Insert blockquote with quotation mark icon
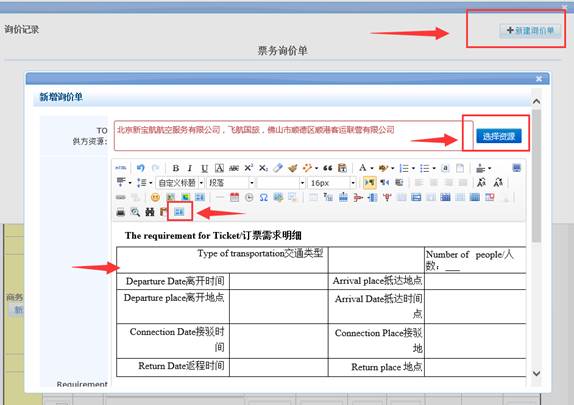This screenshot has height=405, width=574. (328, 168)
